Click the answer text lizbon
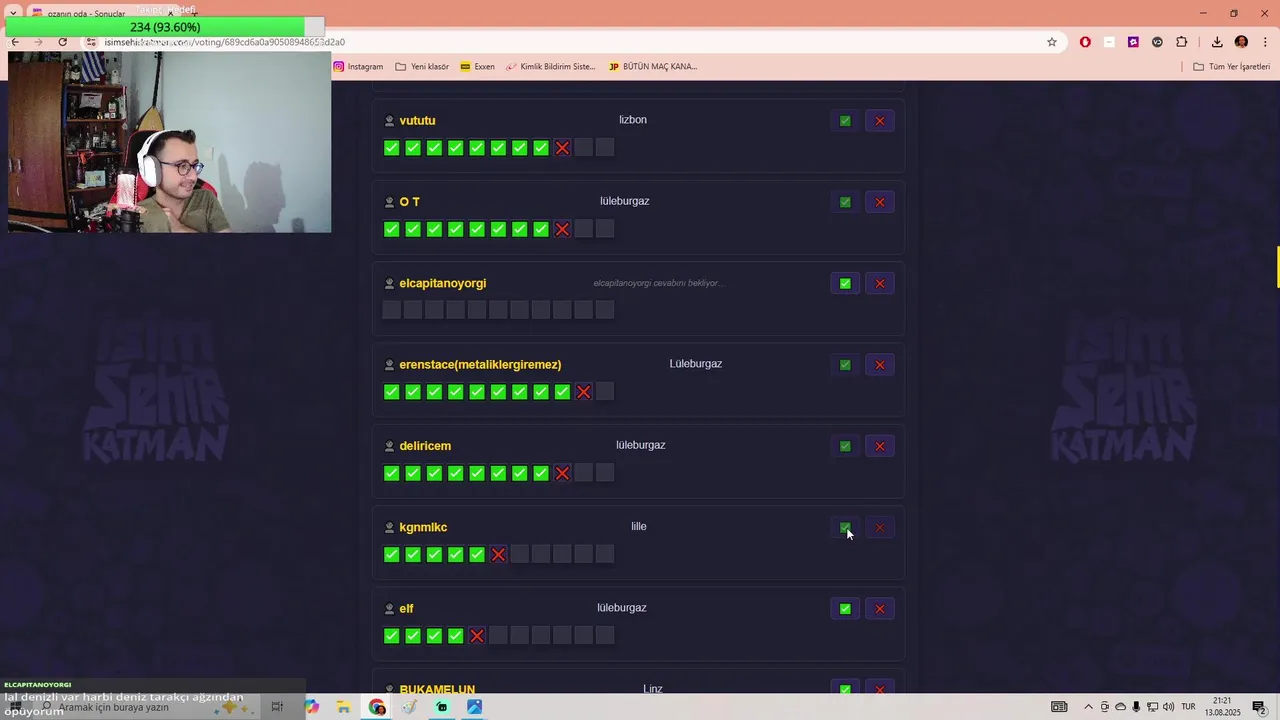Screen dimensions: 1280x720 click(x=633, y=120)
